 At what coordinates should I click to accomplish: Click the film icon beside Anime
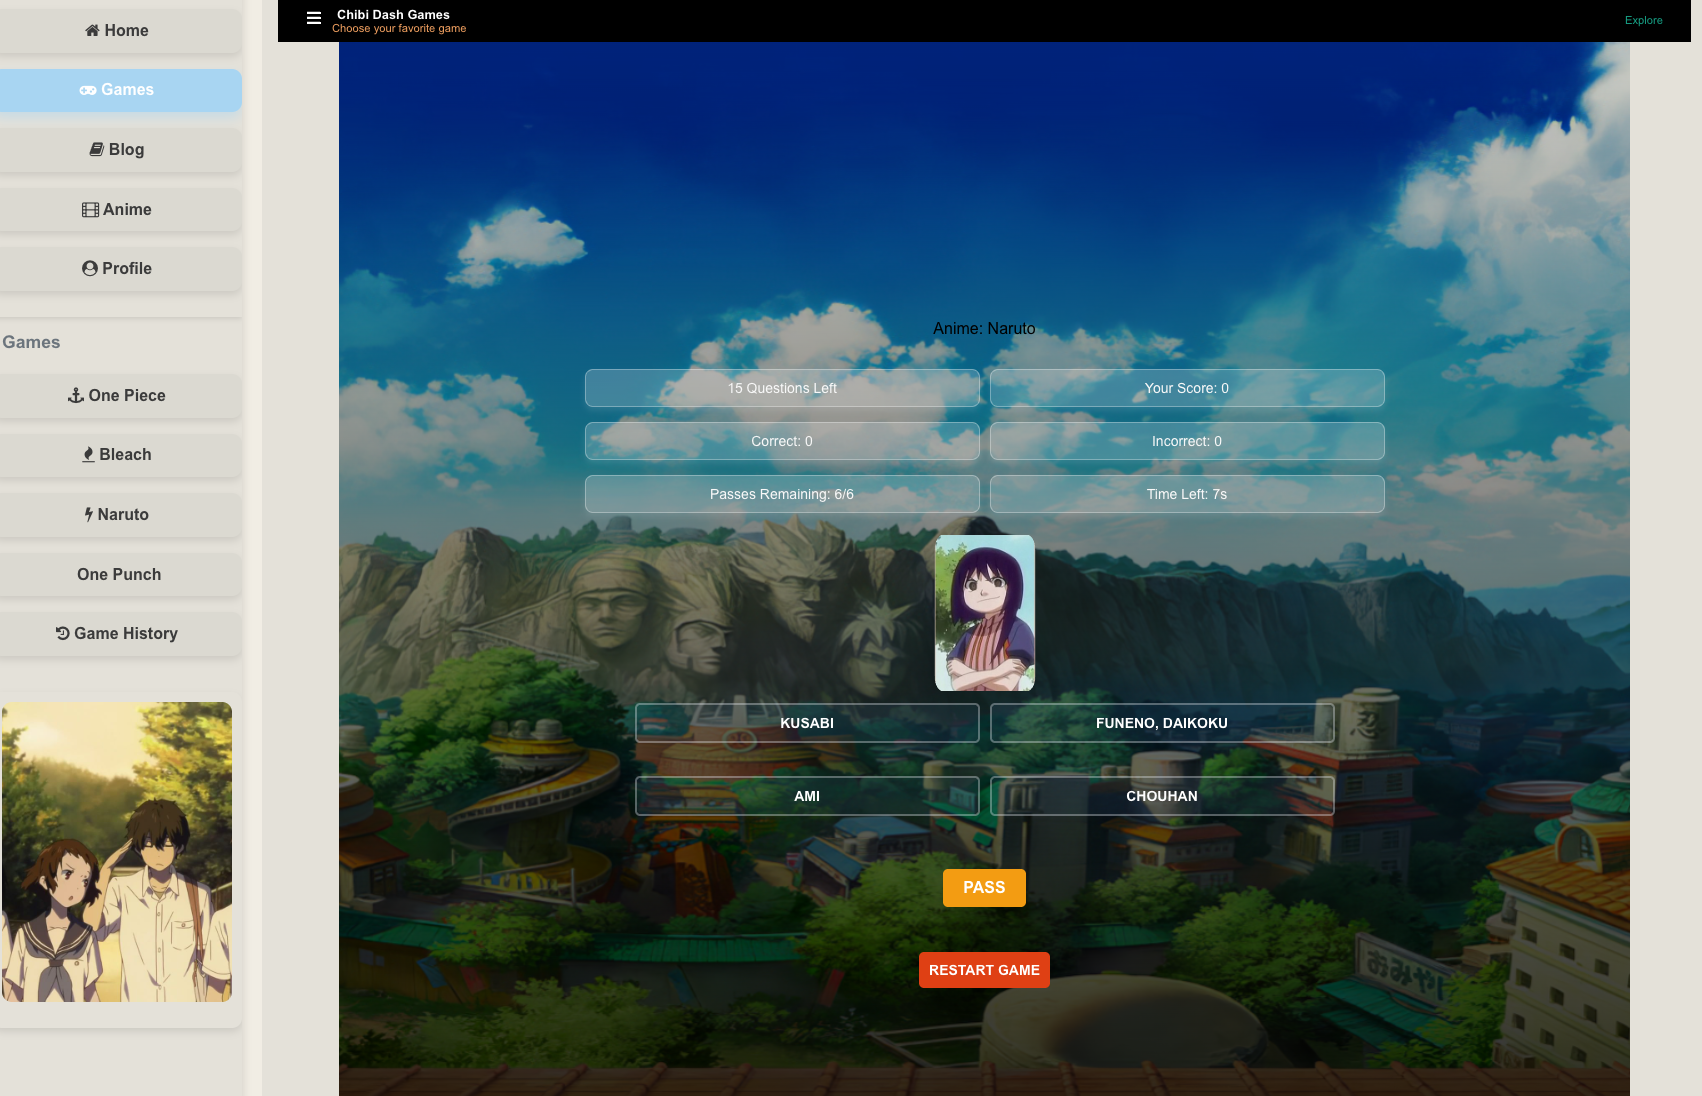click(x=90, y=210)
